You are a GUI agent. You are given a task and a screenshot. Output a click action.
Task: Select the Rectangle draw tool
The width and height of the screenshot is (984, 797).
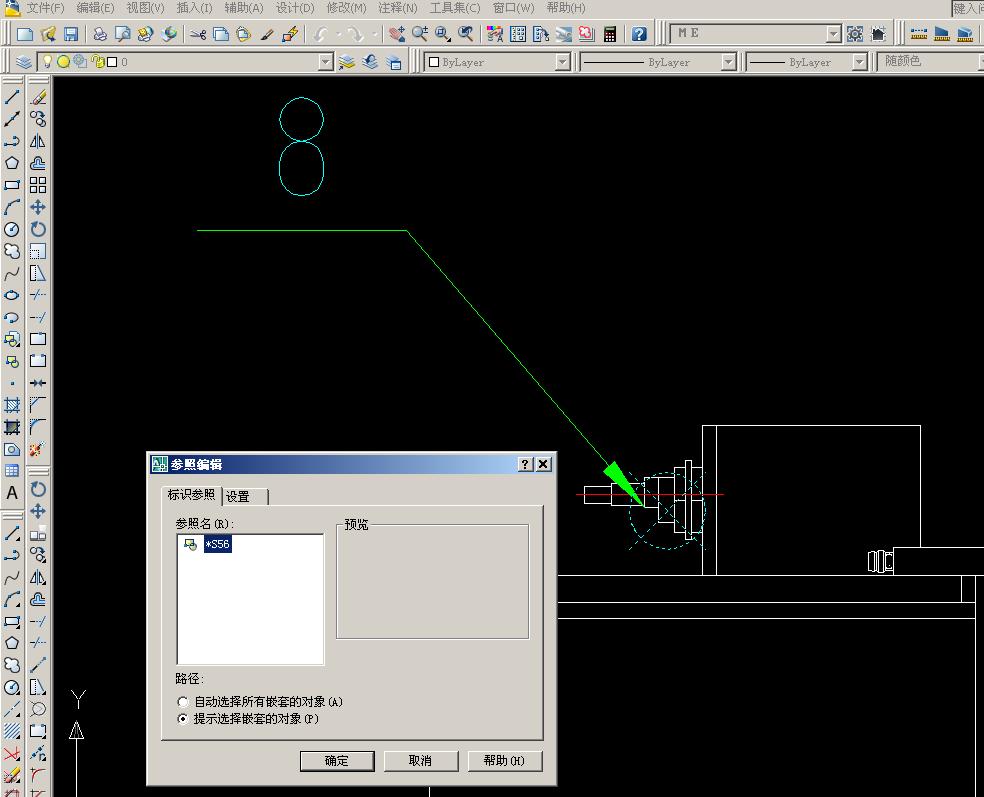[x=12, y=185]
